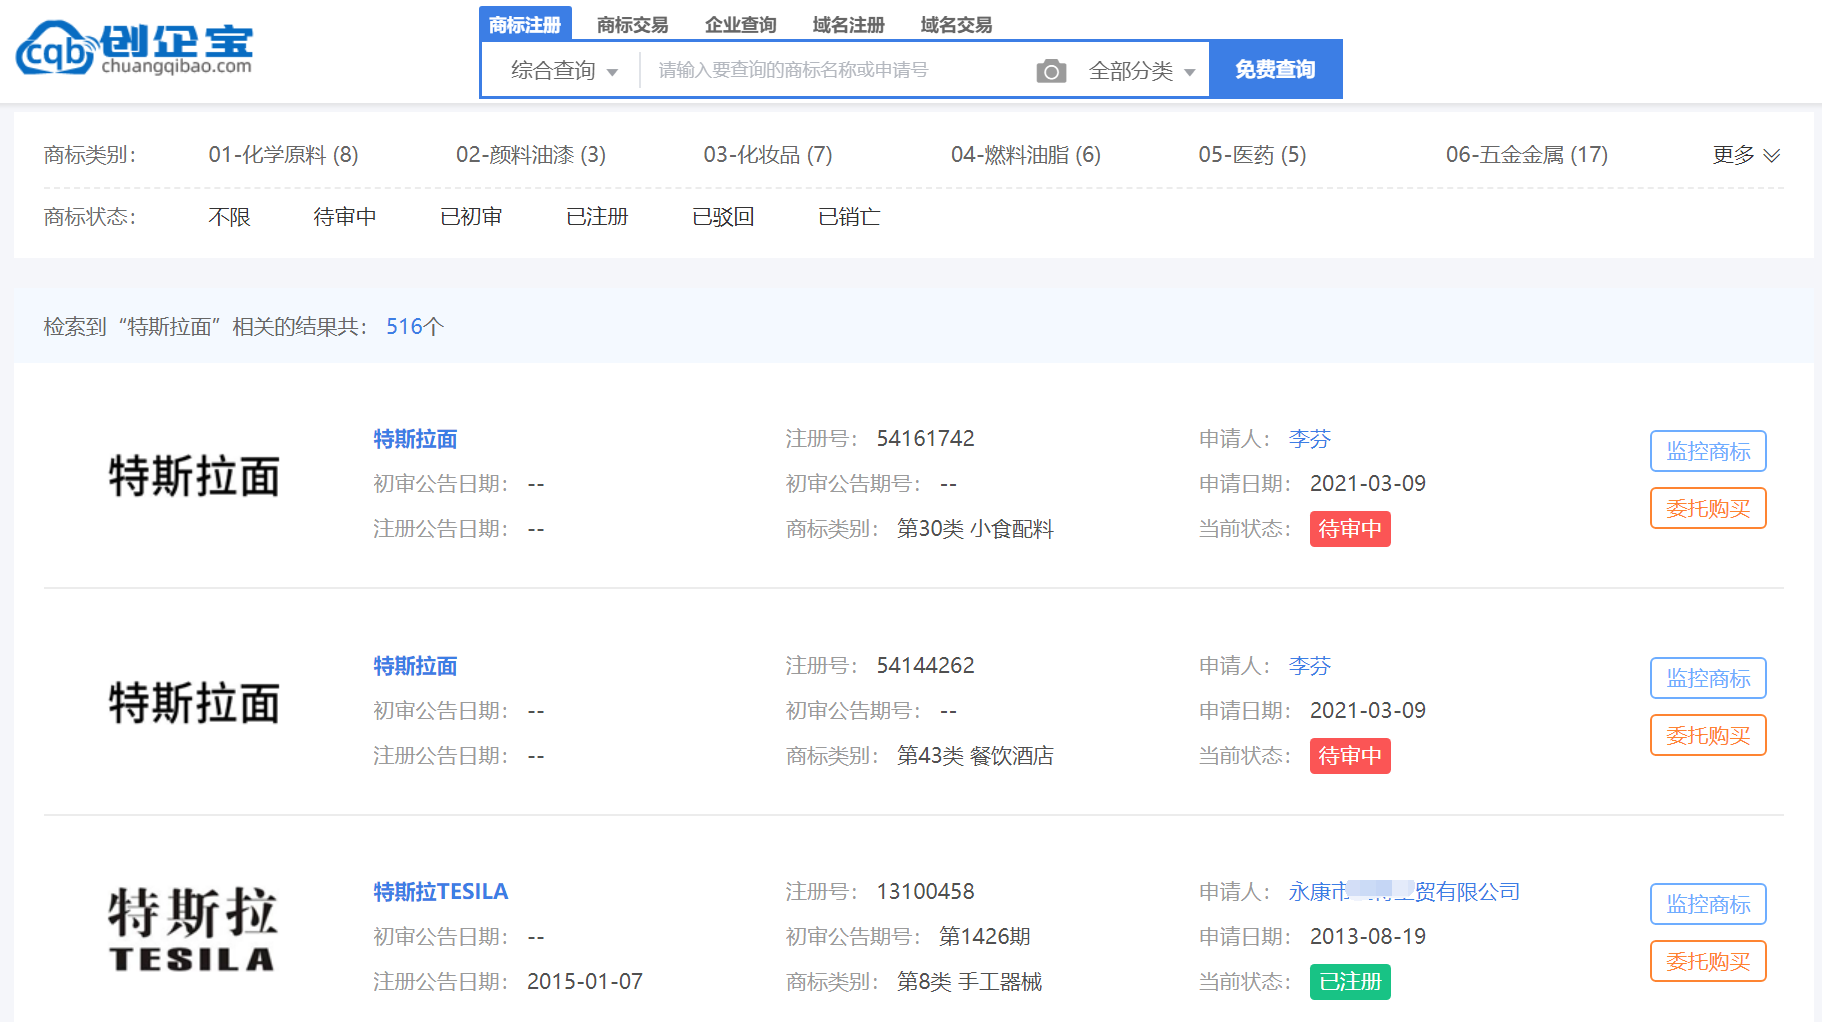Click the 特斯拉 TESILA trademark logo thumbnail
Viewport: 1822px width, 1022px height.
click(x=193, y=930)
